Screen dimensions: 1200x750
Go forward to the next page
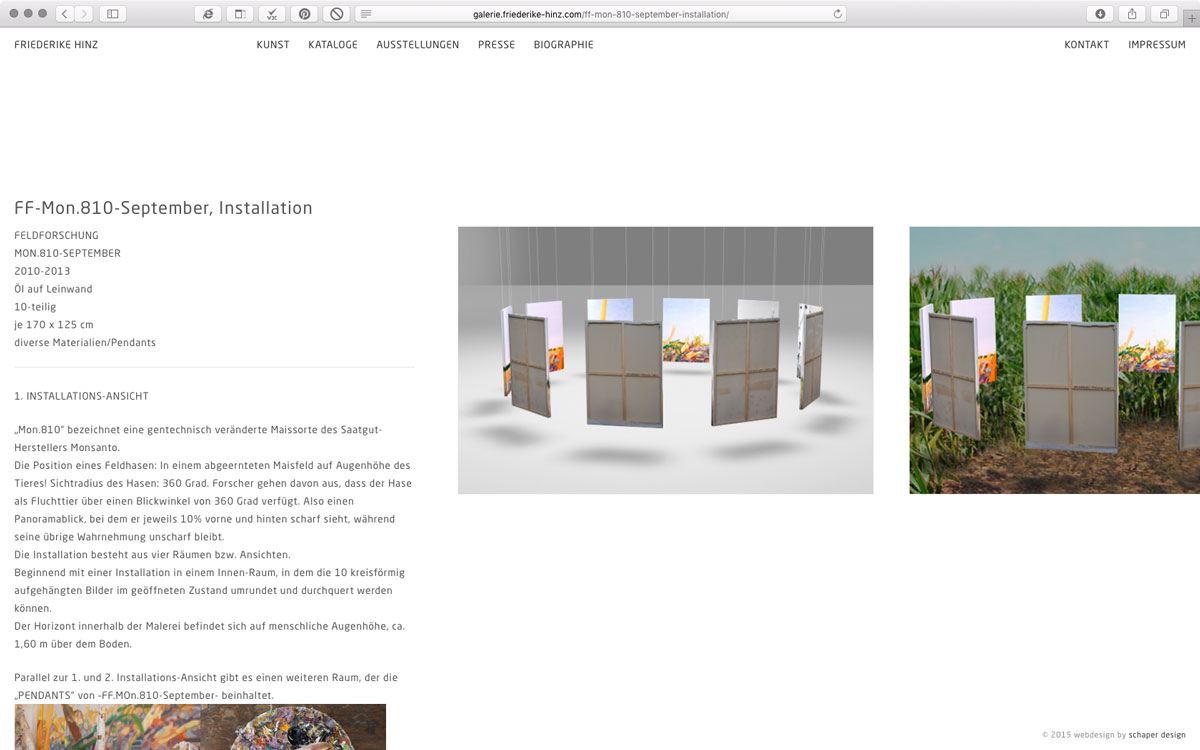pos(84,14)
